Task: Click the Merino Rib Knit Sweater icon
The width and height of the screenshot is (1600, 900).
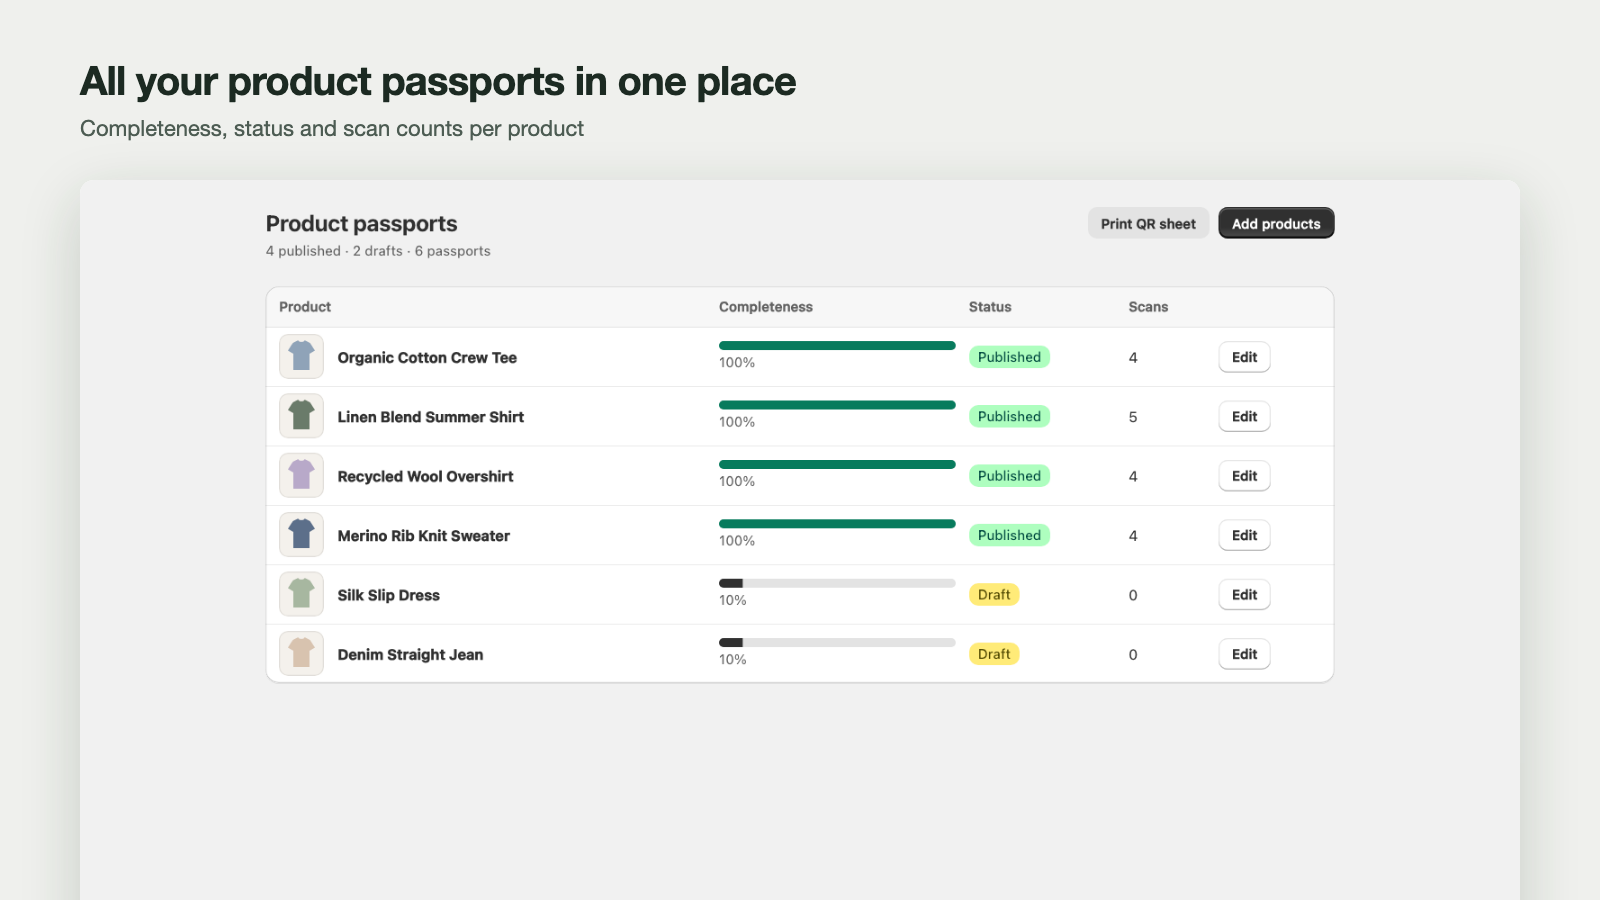Action: click(x=301, y=535)
